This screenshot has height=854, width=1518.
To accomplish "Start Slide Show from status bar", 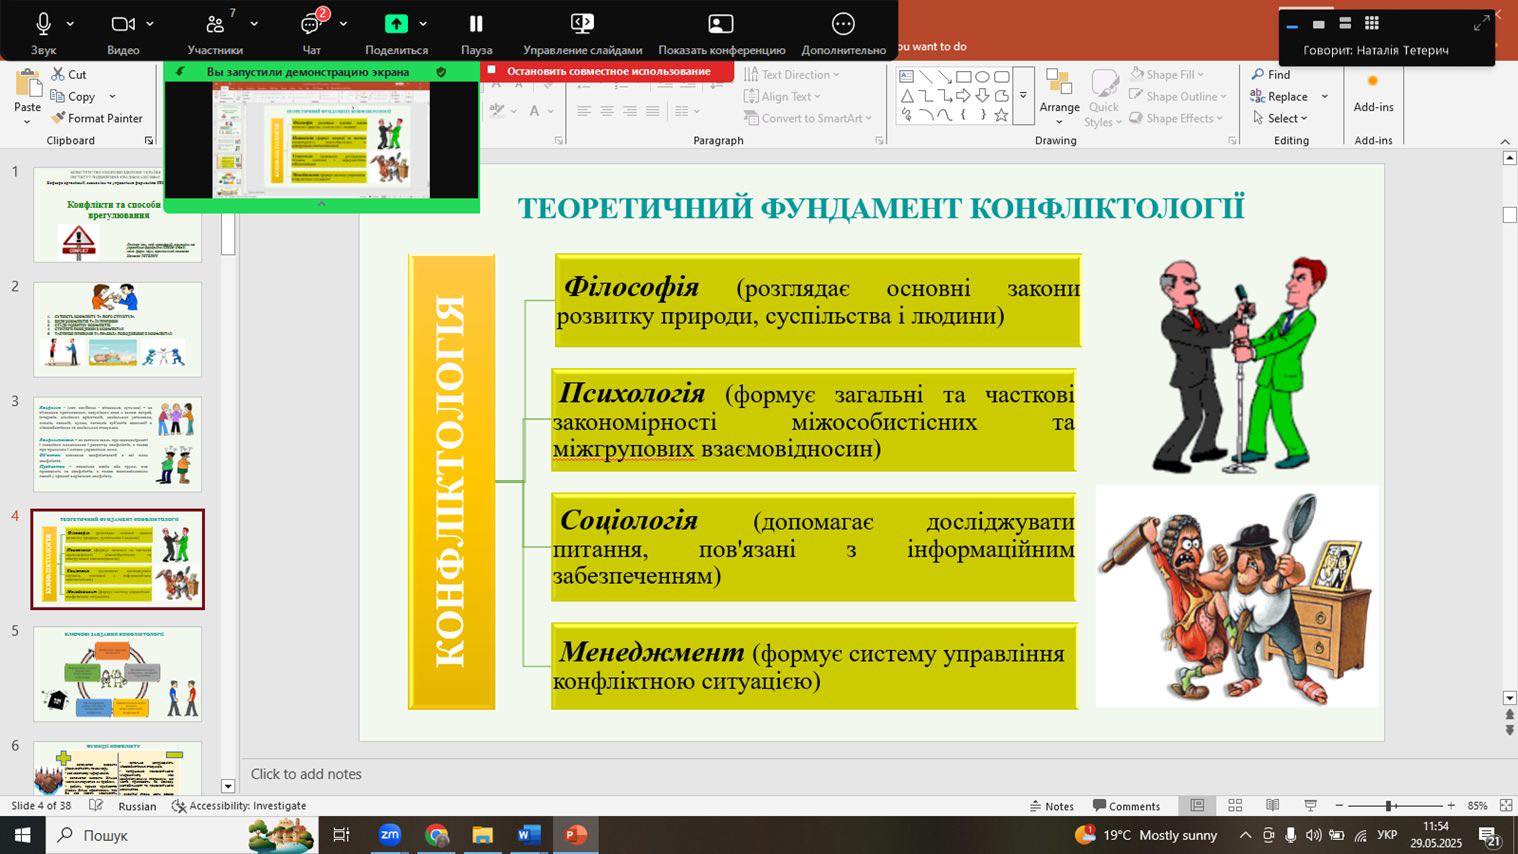I will tap(1310, 805).
